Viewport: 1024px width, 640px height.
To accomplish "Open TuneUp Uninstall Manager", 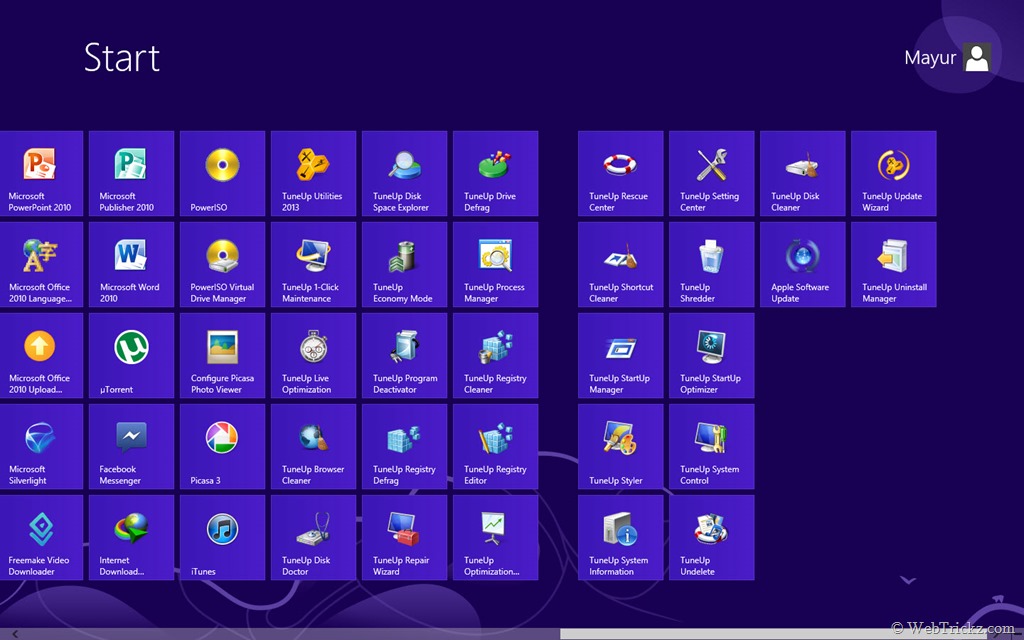I will (x=894, y=264).
